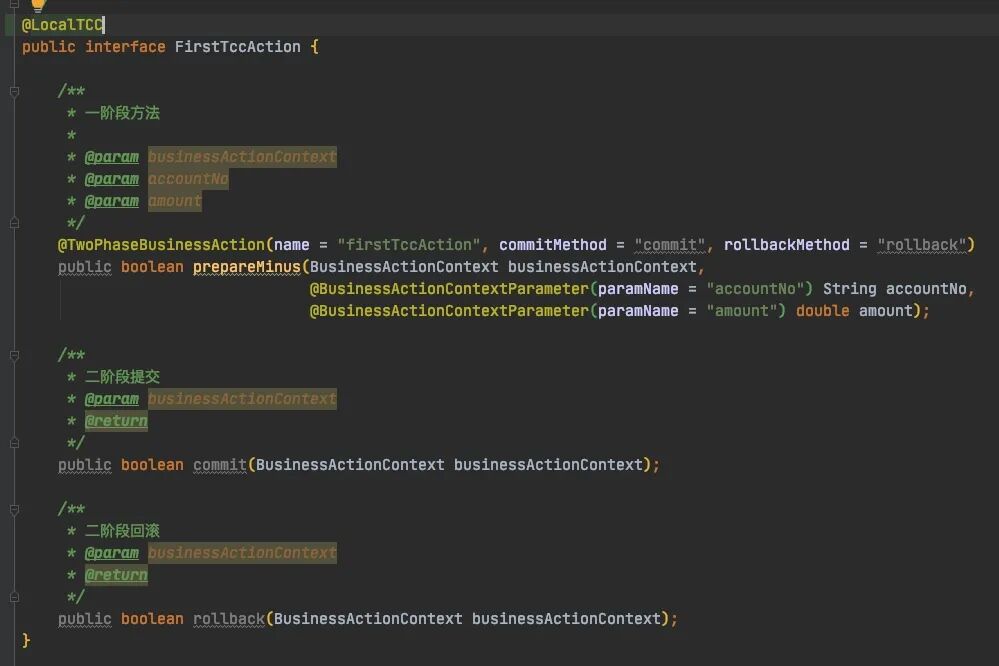The width and height of the screenshot is (999, 666).
Task: Click the closing brace of the interface
Action: 26,640
